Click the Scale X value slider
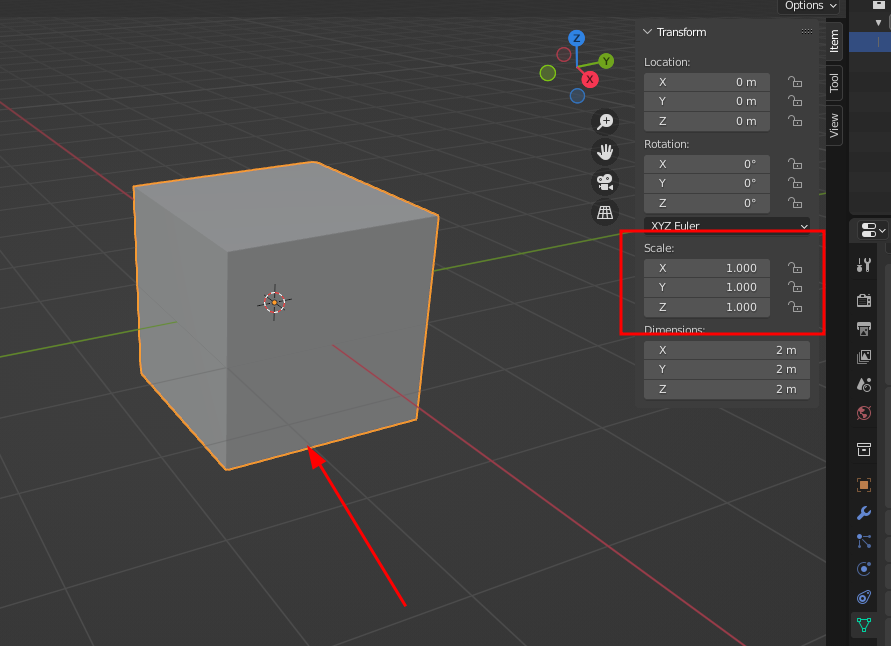 707,267
